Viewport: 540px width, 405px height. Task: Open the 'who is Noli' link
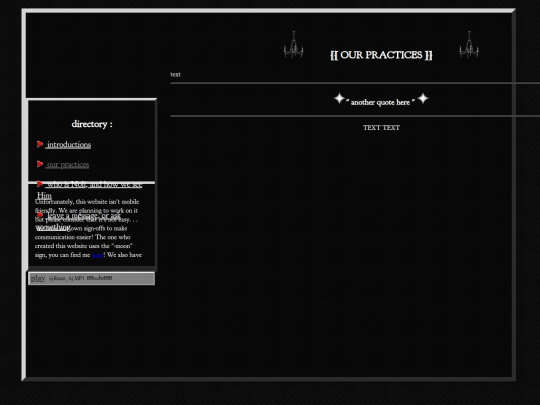tap(89, 190)
